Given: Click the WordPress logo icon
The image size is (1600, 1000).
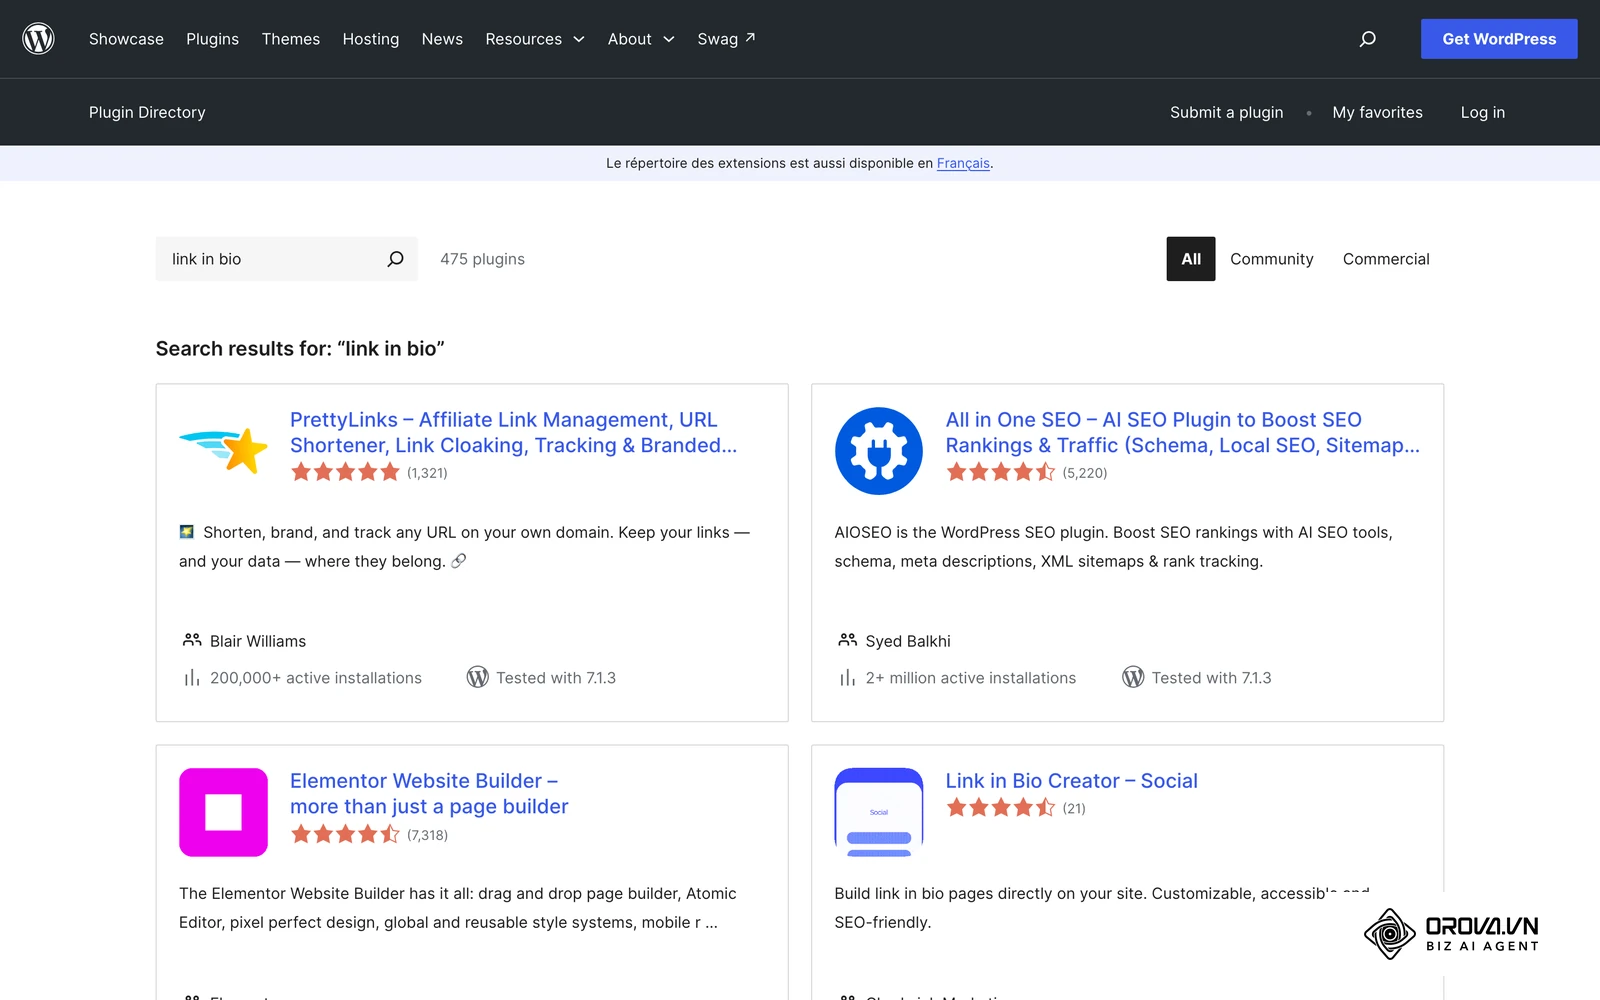Looking at the screenshot, I should (x=38, y=39).
